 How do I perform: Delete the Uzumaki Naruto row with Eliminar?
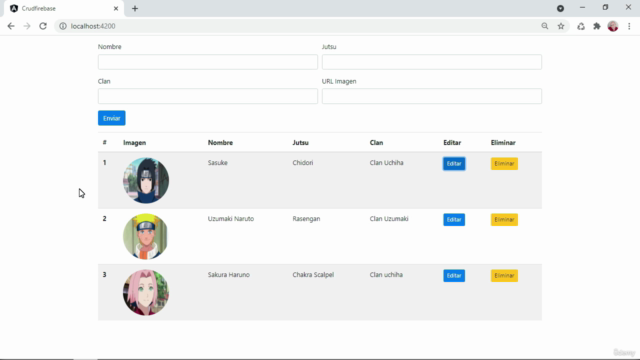[x=504, y=220]
